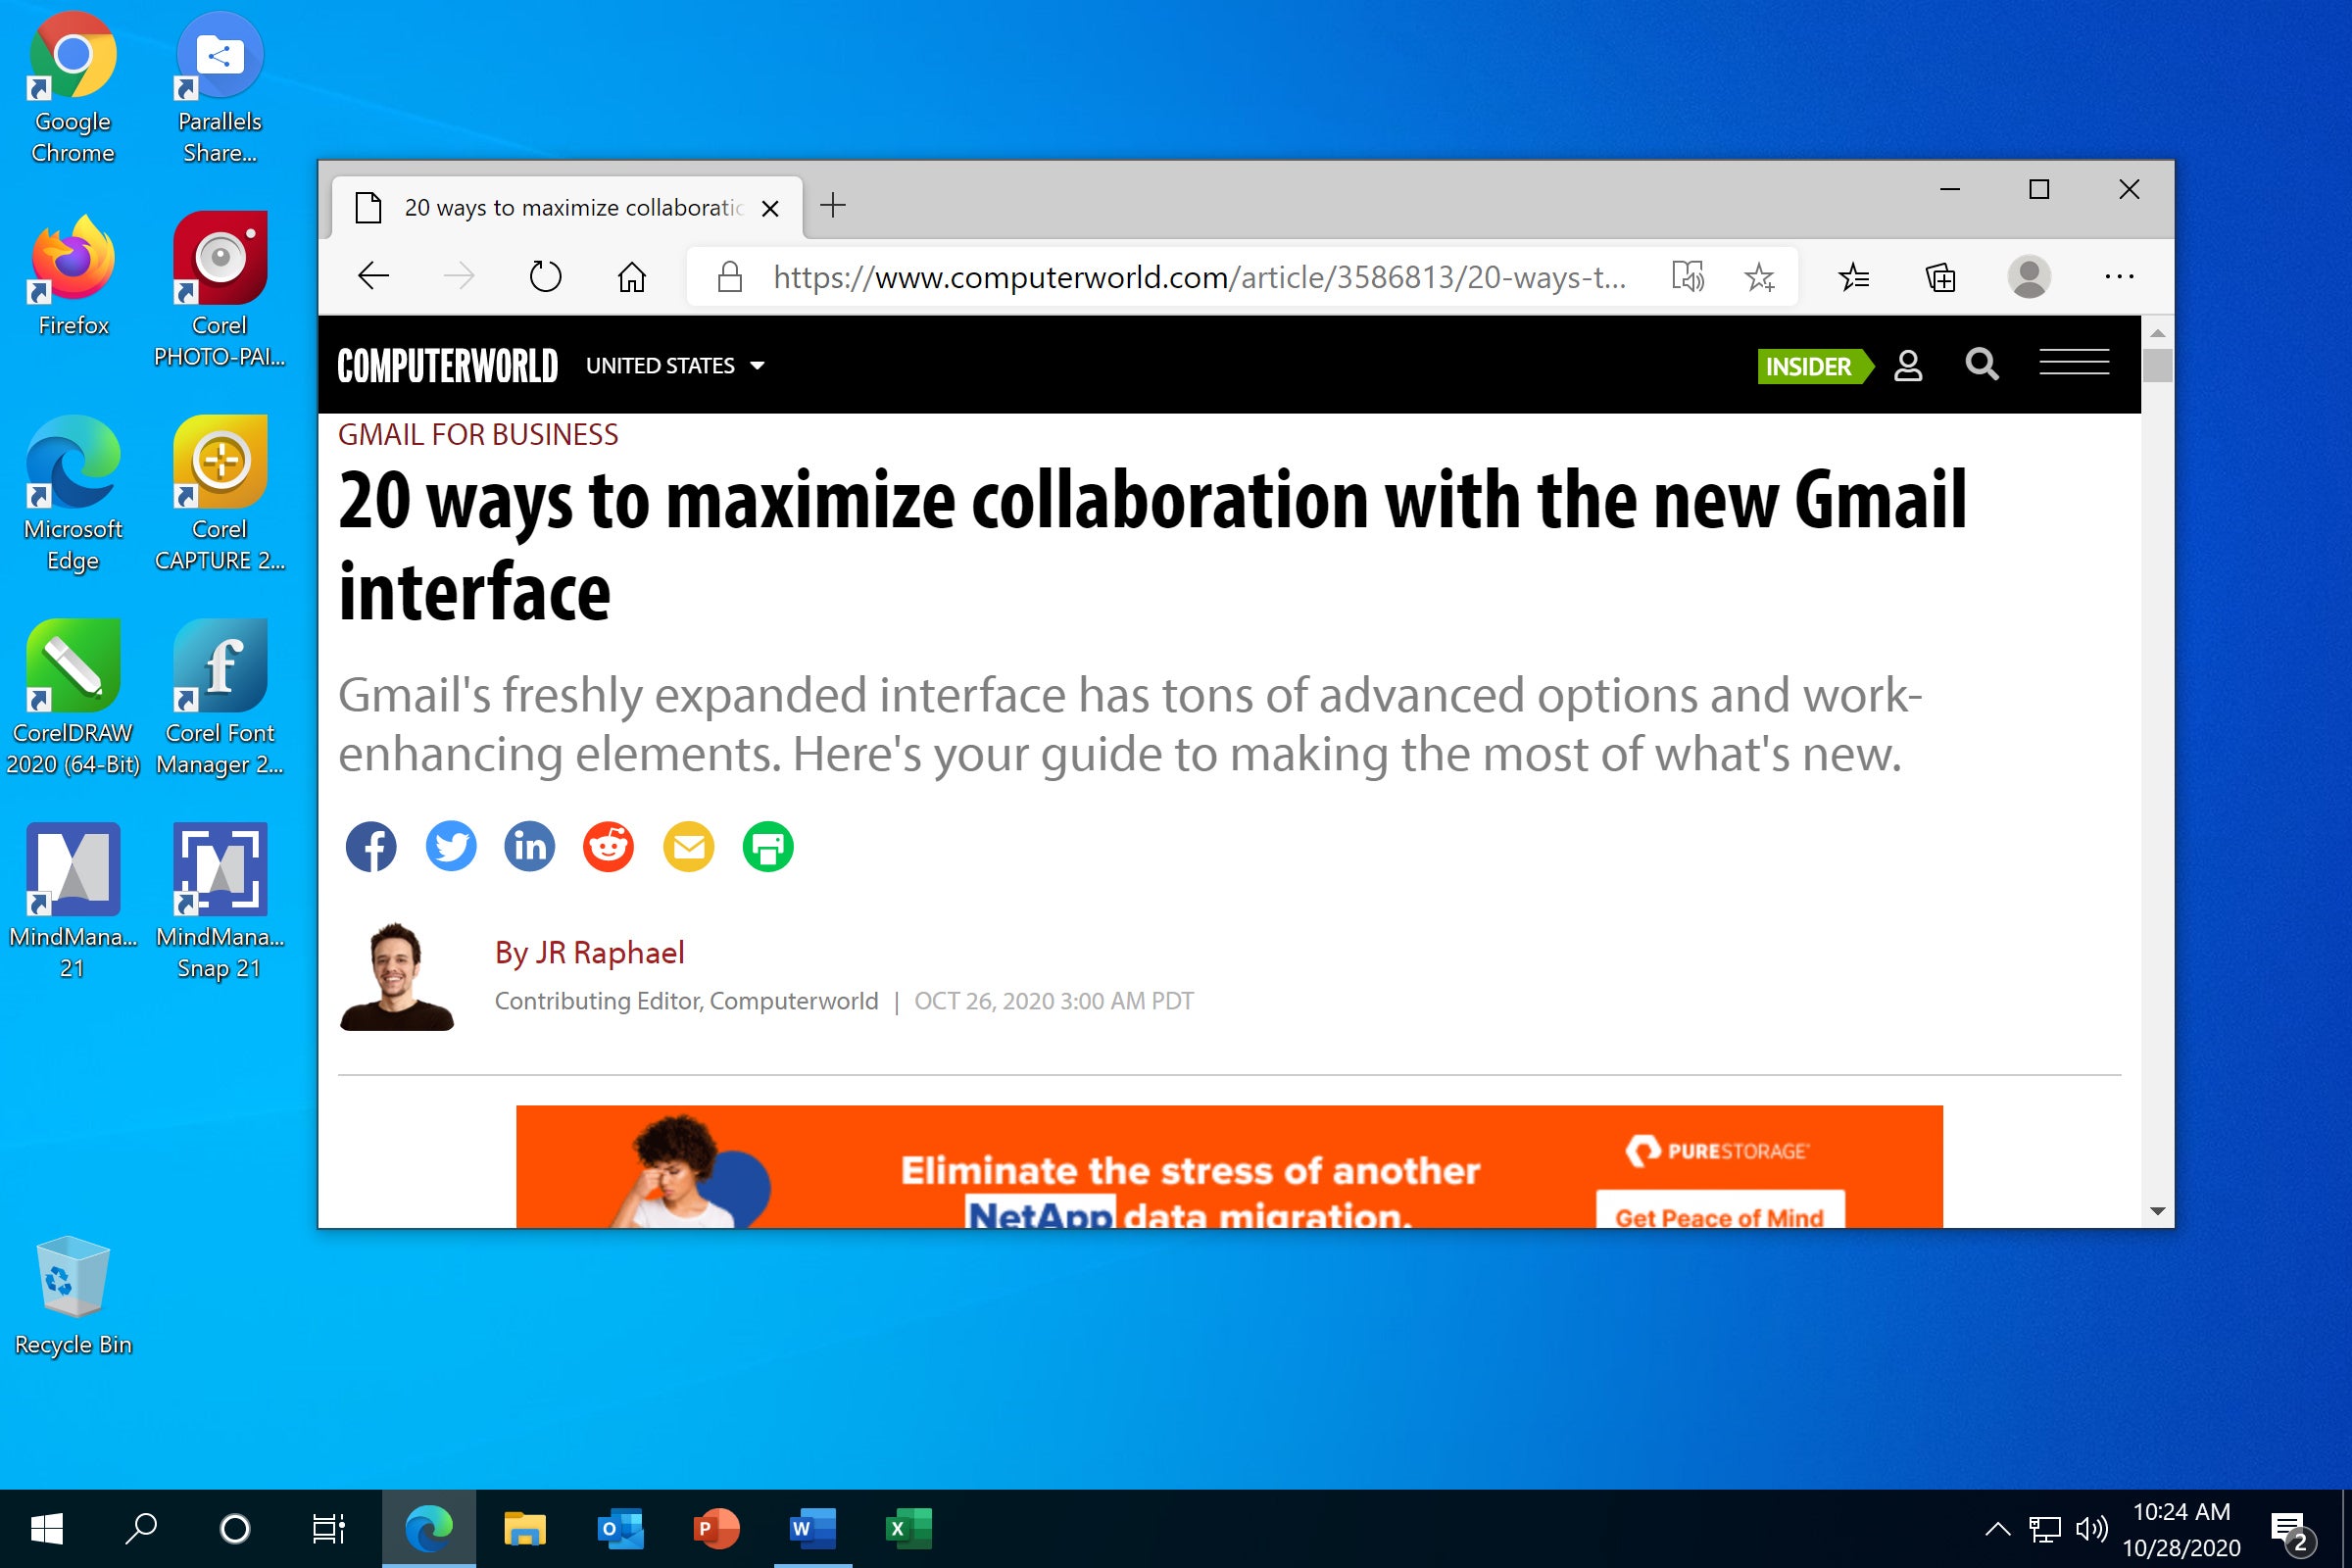The height and width of the screenshot is (1568, 2352).
Task: Print the article with green printer icon
Action: (x=768, y=847)
